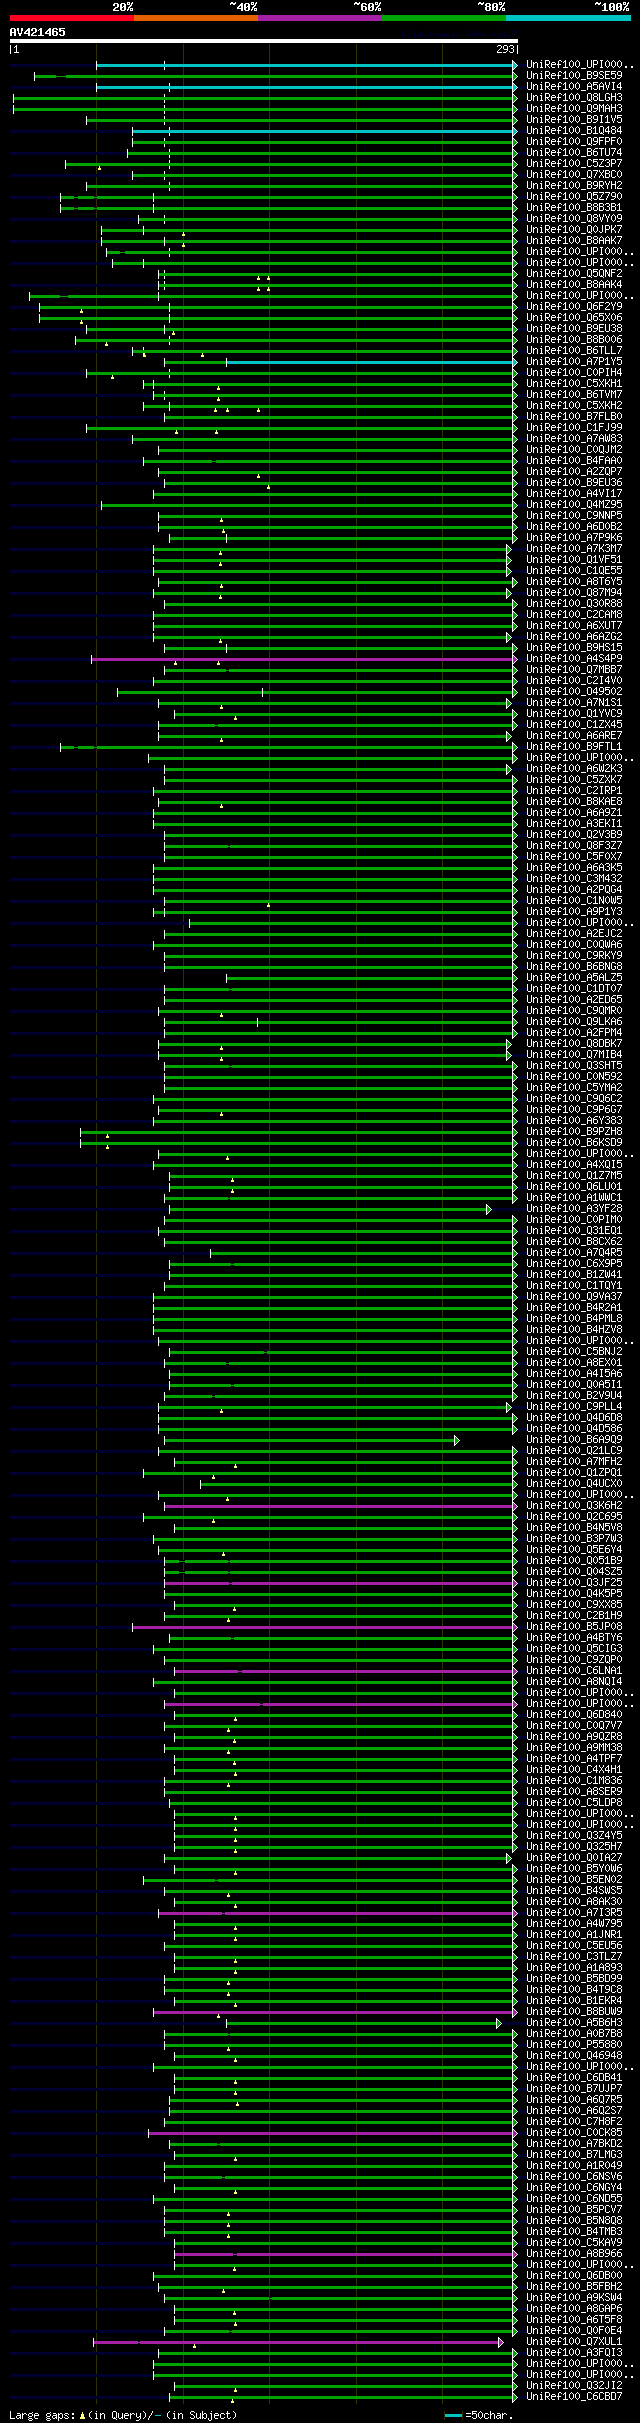640x2423 pixels.
Task: Select hit UniRef100_C2IRP1
Action: [x=574, y=791]
